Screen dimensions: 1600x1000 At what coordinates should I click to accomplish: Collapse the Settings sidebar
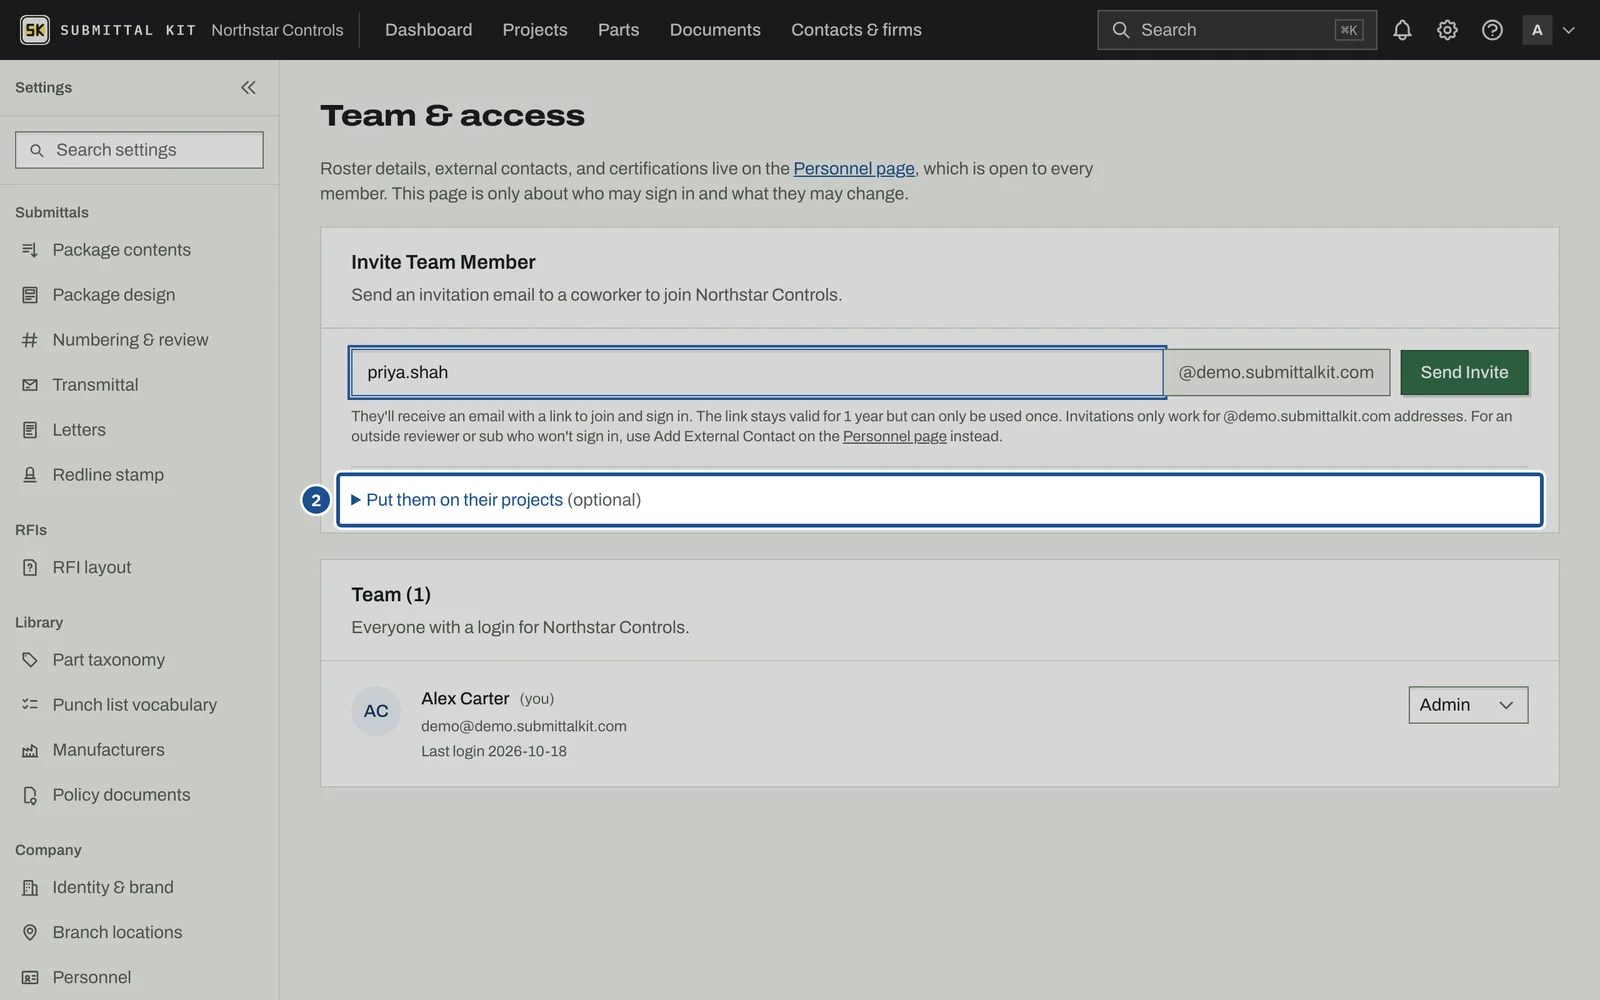[x=248, y=88]
